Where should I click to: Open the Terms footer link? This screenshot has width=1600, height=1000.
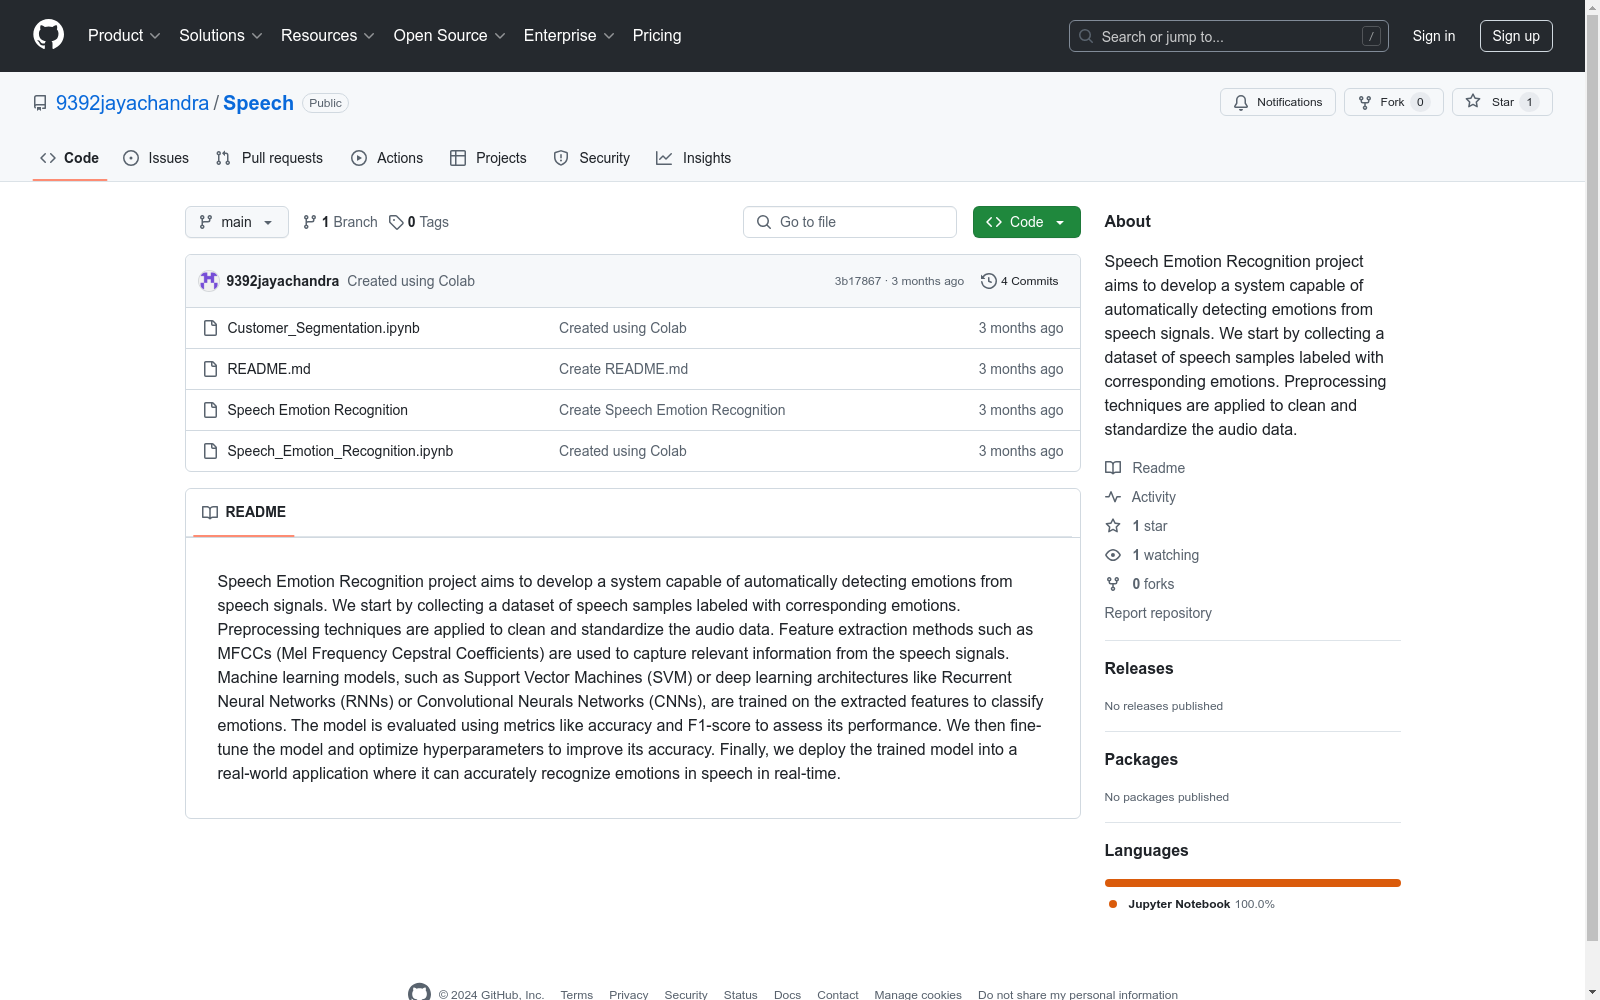point(577,995)
